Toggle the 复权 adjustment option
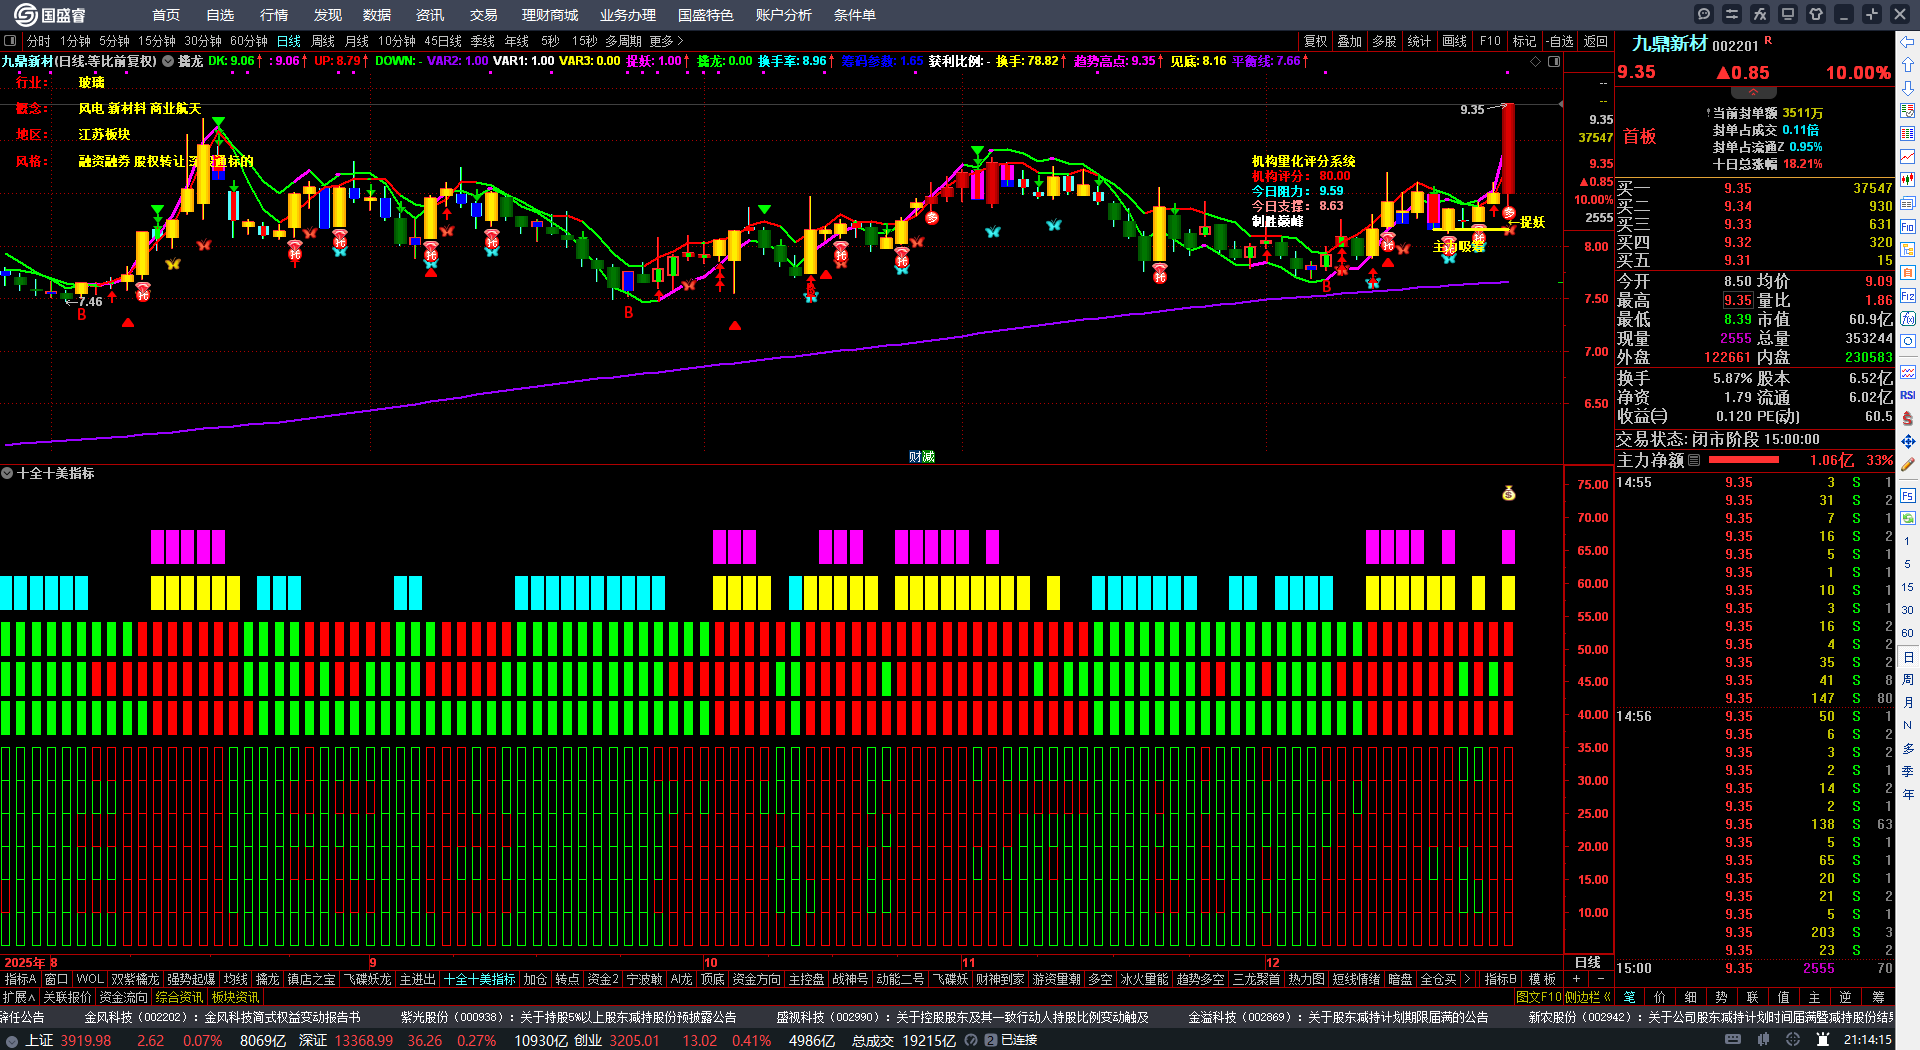This screenshot has width=1920, height=1050. click(x=1315, y=41)
